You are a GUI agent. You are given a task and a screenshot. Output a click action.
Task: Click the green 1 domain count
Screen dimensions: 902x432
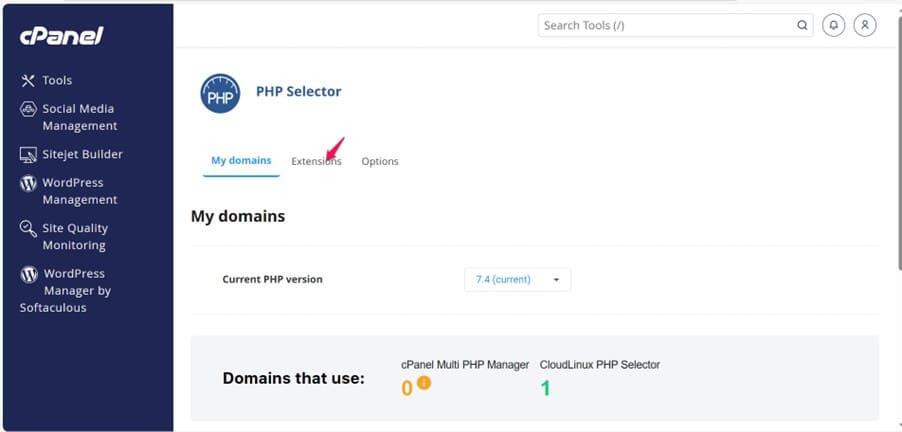pyautogui.click(x=545, y=389)
